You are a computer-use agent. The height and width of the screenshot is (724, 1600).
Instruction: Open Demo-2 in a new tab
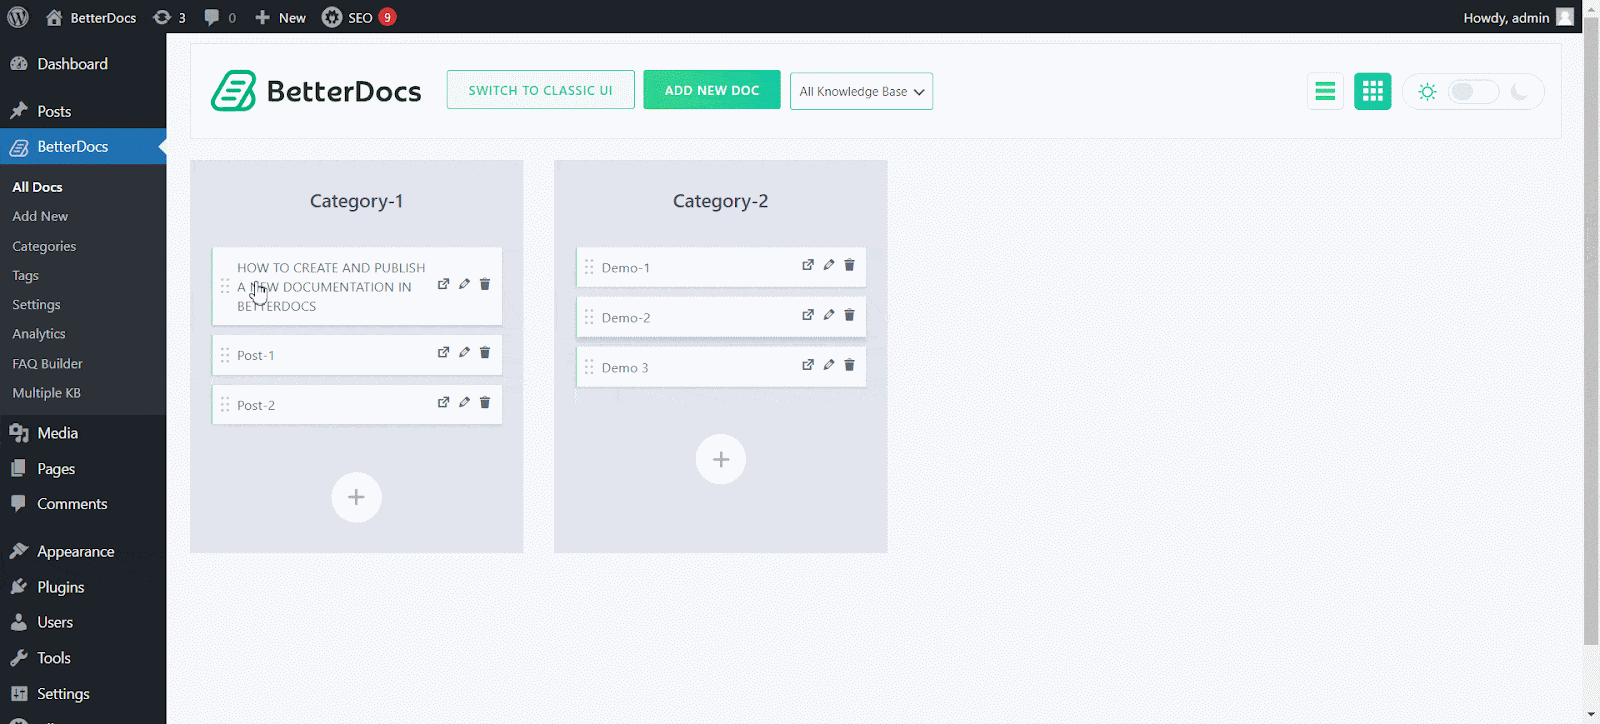coord(808,315)
